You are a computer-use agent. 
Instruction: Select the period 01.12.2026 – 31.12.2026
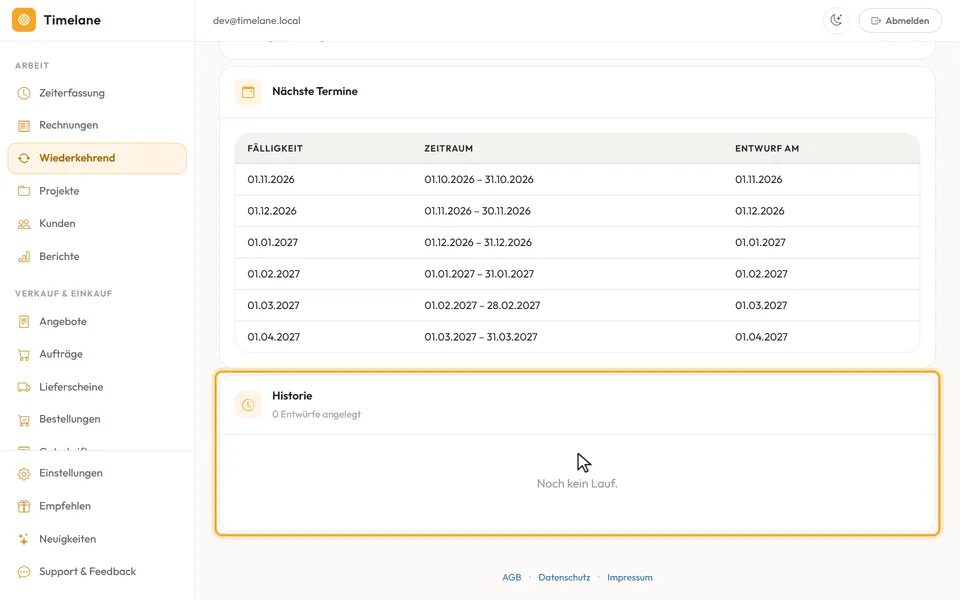478,242
